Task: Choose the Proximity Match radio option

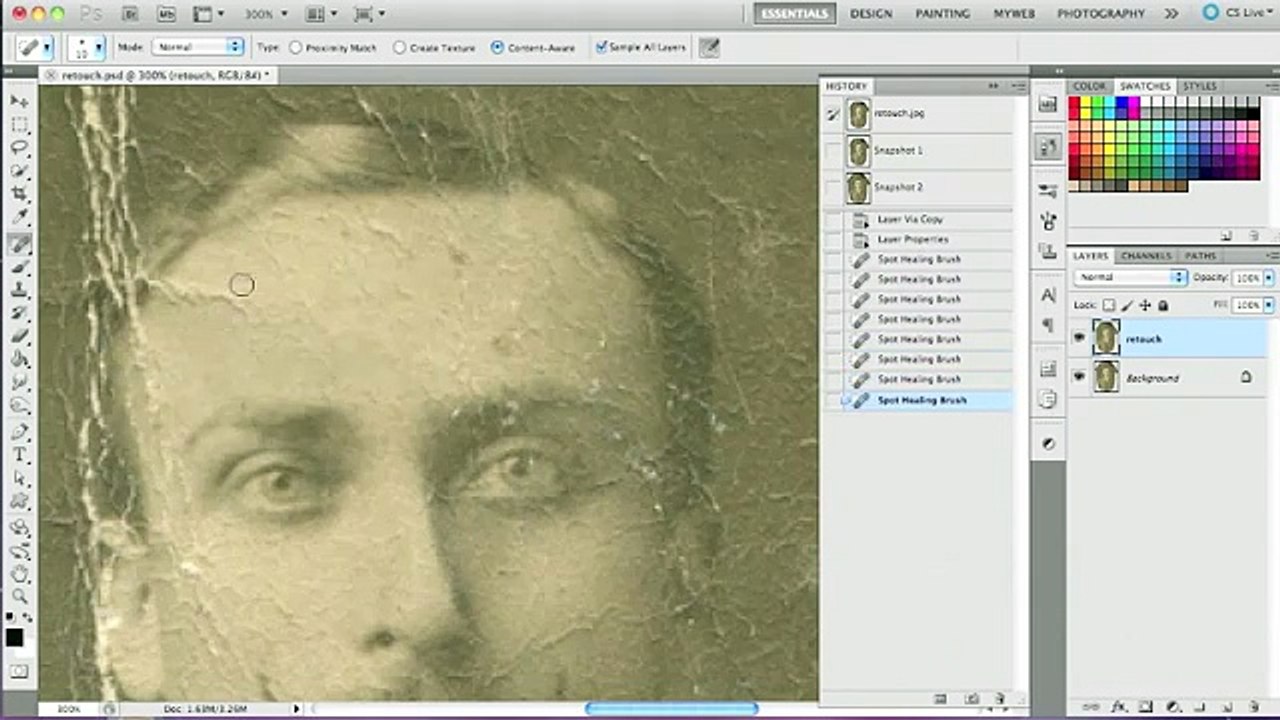Action: point(296,47)
